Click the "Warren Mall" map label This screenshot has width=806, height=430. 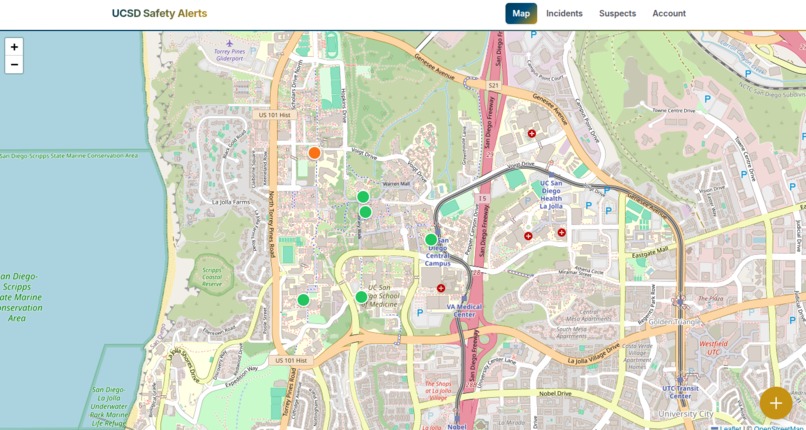(x=395, y=183)
